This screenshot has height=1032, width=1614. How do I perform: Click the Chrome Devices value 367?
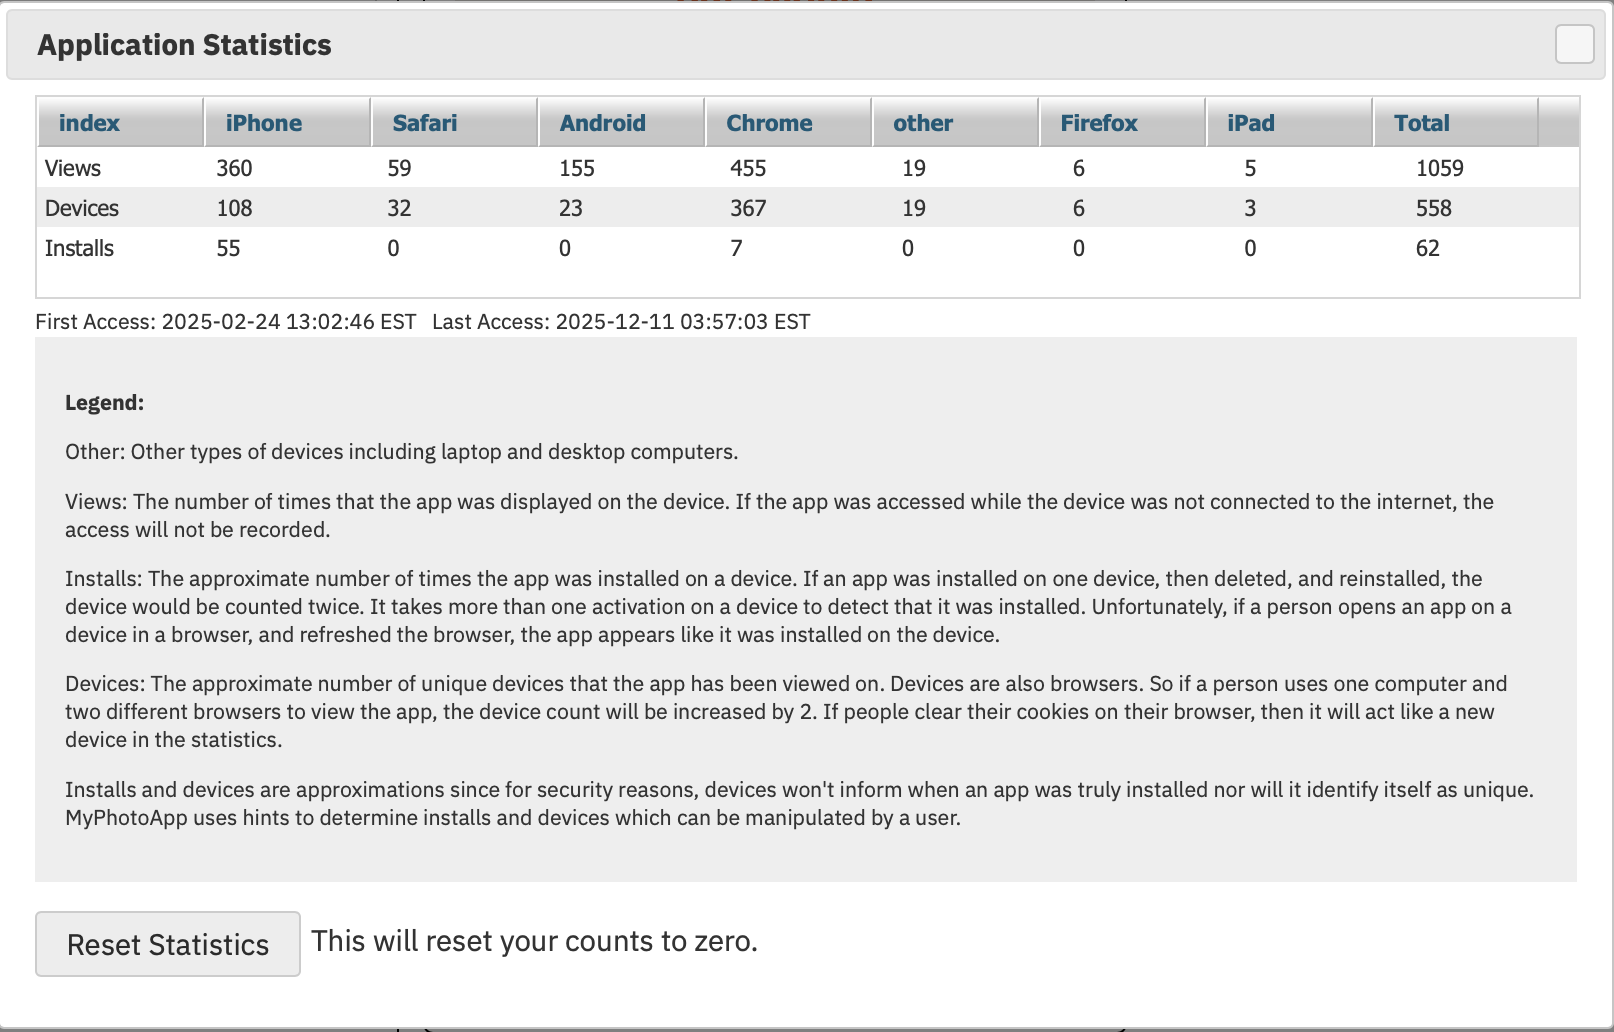click(x=748, y=208)
